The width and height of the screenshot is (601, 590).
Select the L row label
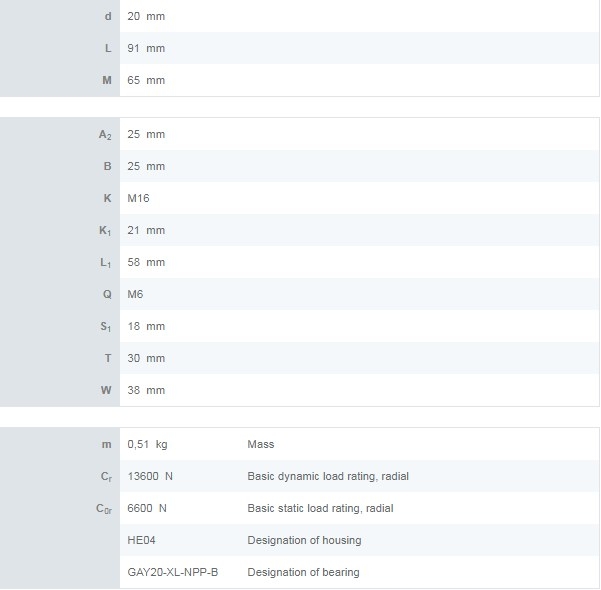pos(108,48)
